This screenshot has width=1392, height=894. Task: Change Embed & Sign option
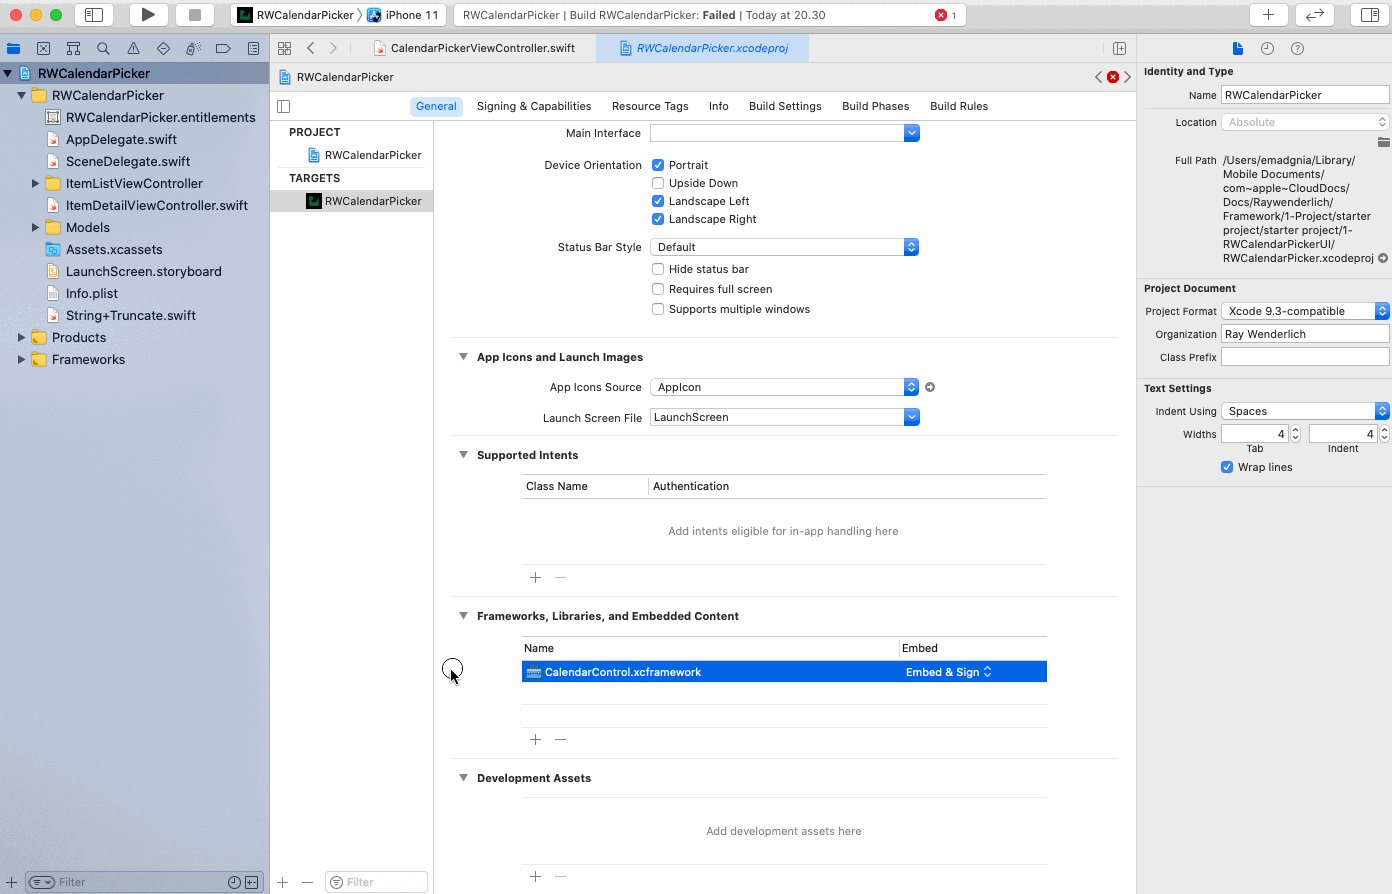[x=948, y=672]
